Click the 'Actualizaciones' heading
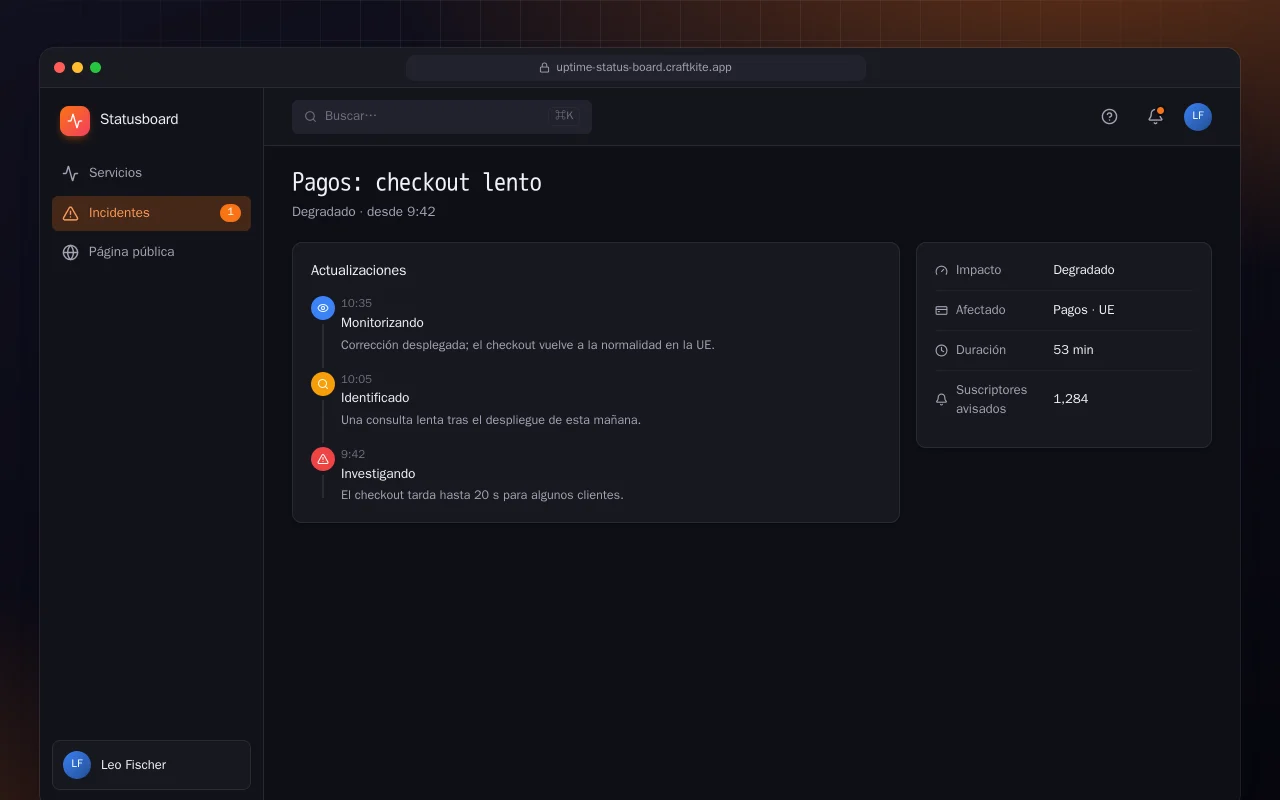The height and width of the screenshot is (800, 1280). point(358,270)
